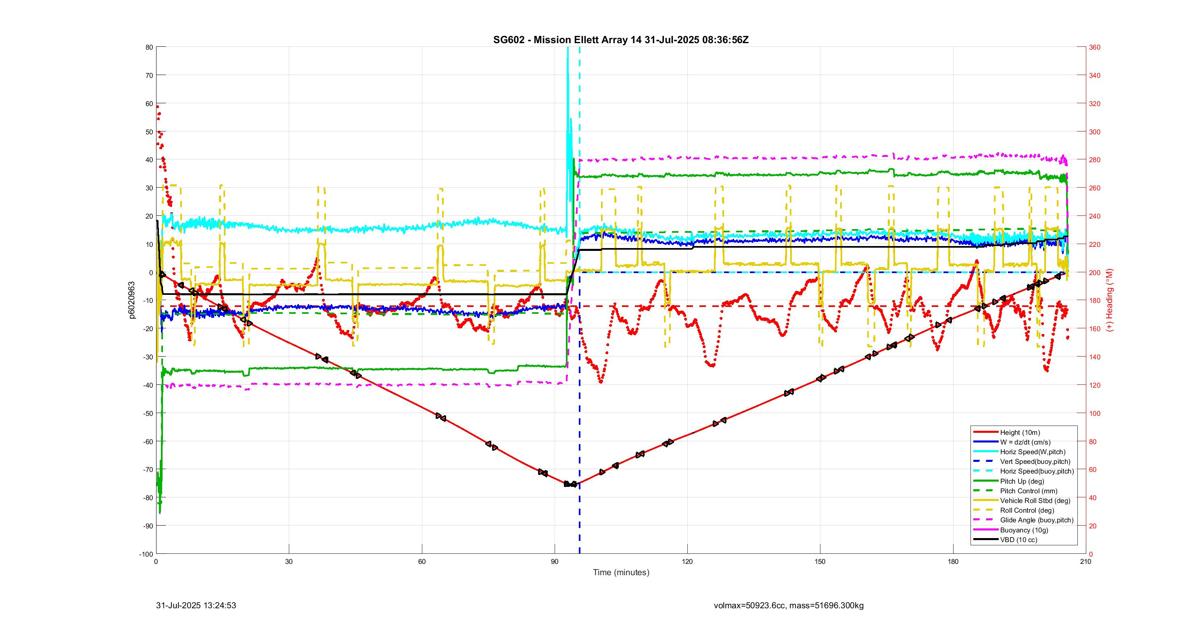Viewport: 1200px width, 622px height.
Task: Click the solid green line sample beside 'Pitch Up (deg)'
Action: tap(985, 481)
